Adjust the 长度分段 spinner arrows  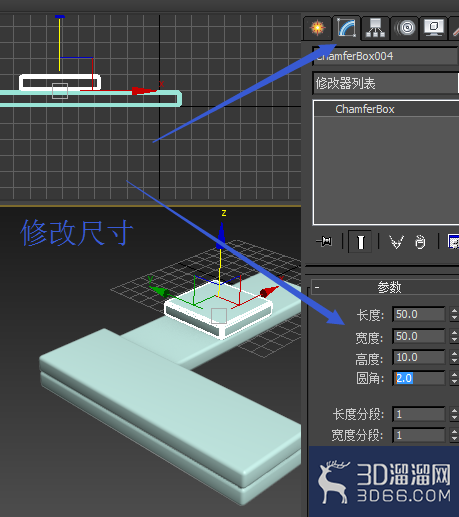point(454,414)
